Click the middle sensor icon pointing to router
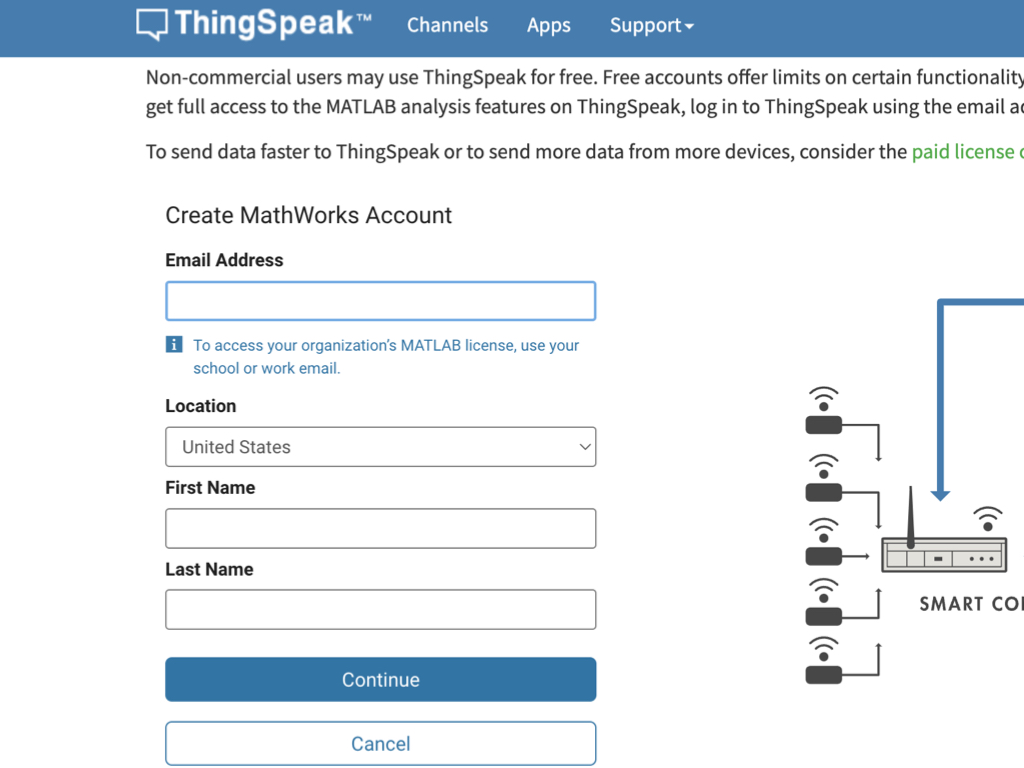 point(824,542)
